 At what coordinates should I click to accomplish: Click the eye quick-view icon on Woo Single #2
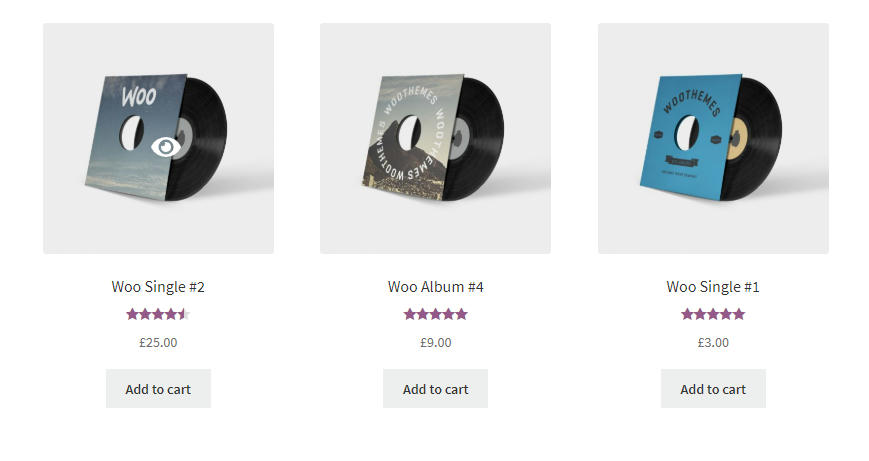coord(166,147)
